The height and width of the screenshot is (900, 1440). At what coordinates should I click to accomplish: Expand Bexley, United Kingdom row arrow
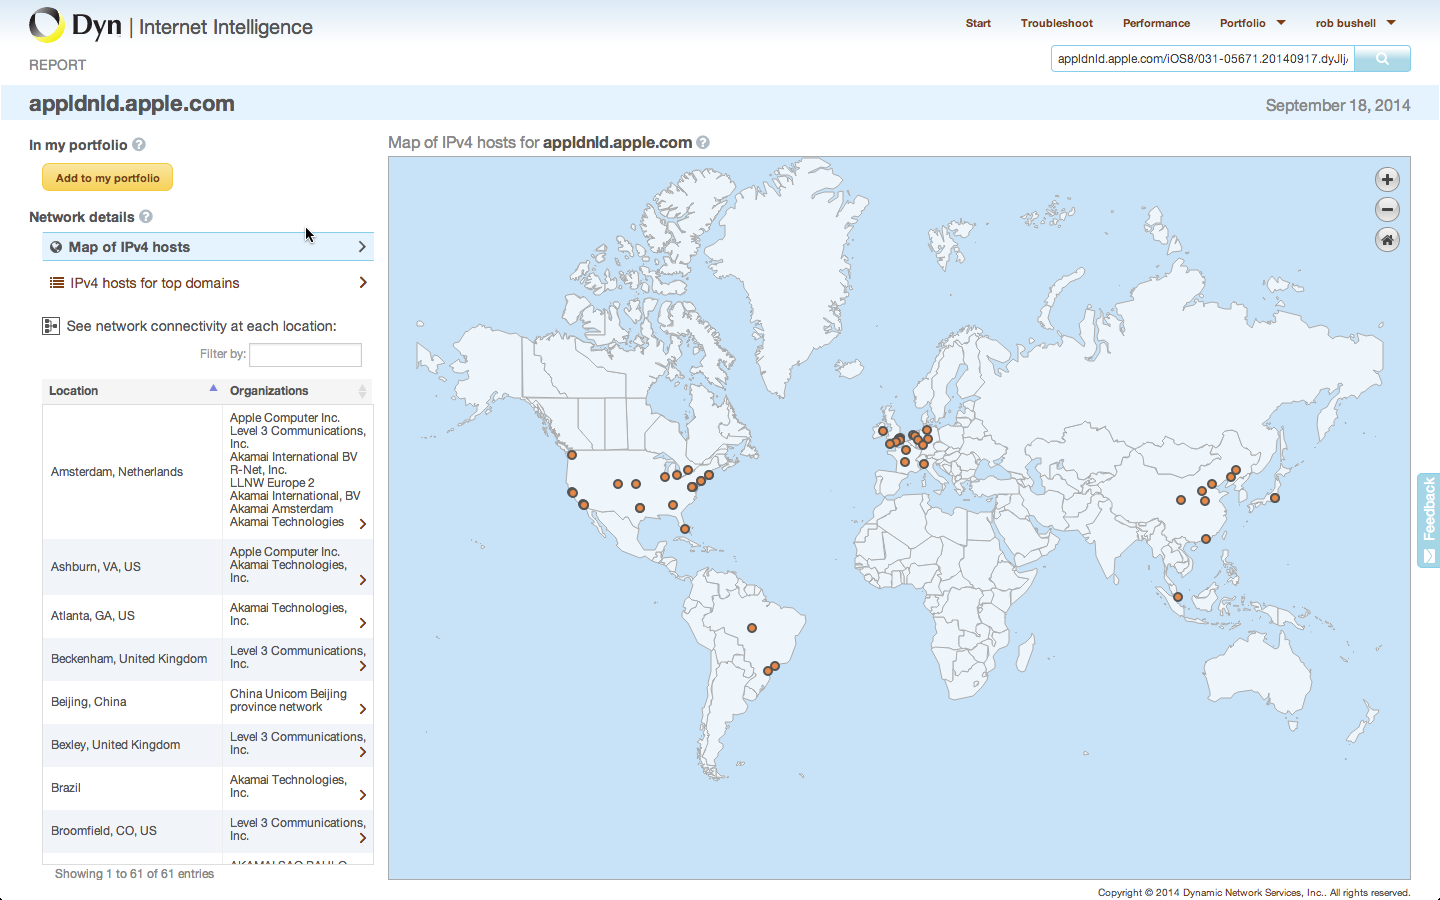click(363, 752)
